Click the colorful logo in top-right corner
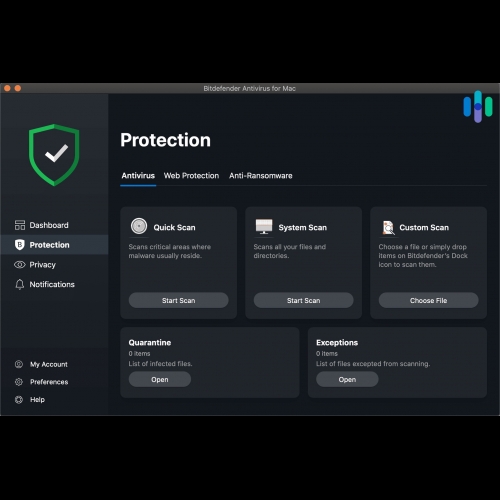Viewport: 500px width, 500px height. pyautogui.click(x=478, y=107)
